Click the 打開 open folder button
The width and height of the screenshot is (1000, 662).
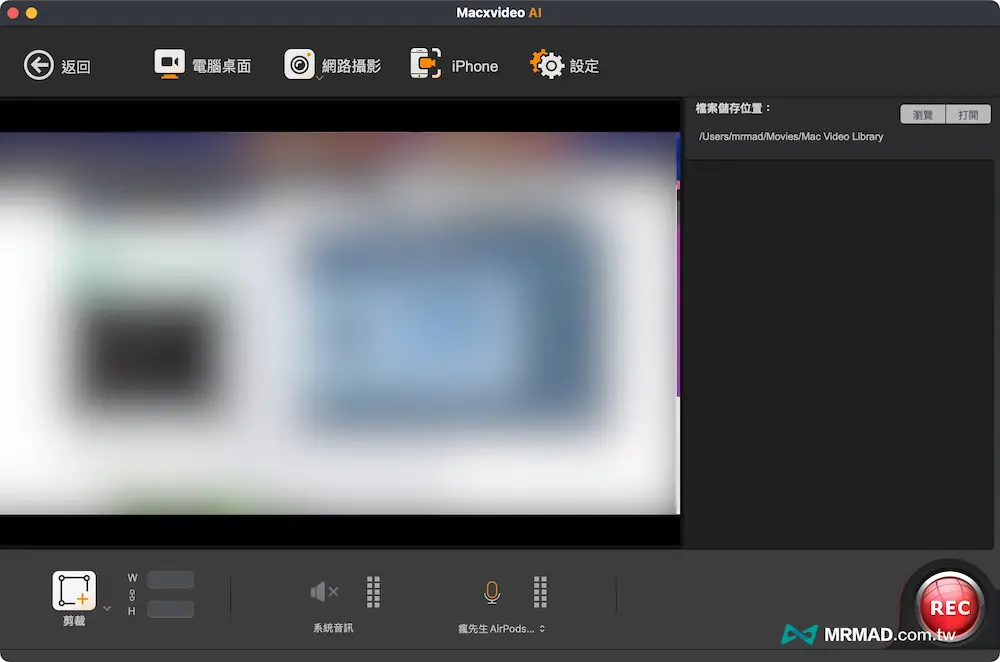(968, 115)
